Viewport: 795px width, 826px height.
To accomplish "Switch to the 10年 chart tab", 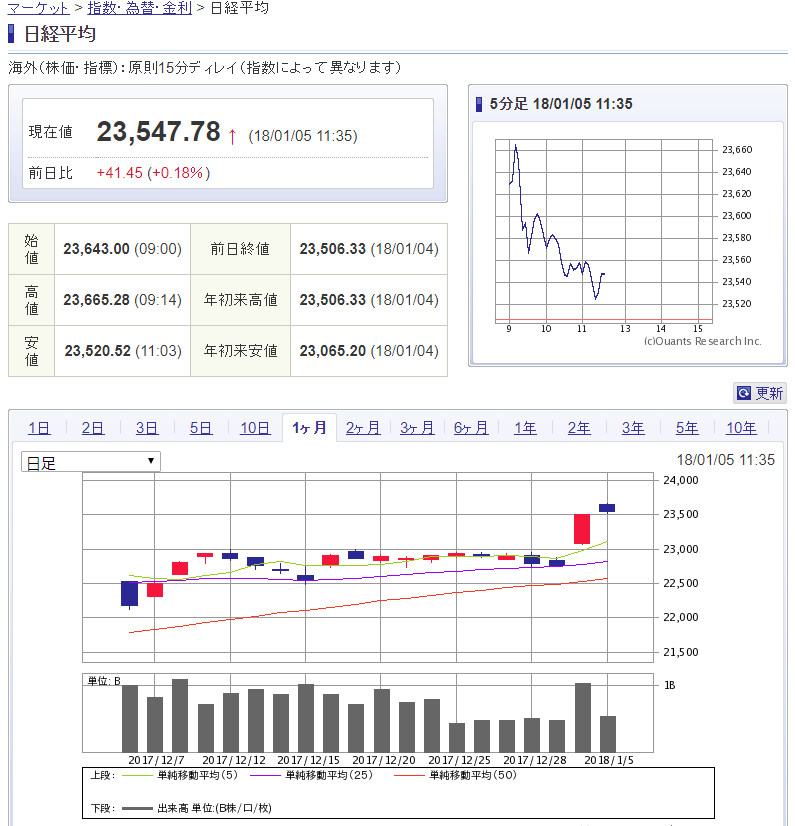I will click(x=741, y=428).
